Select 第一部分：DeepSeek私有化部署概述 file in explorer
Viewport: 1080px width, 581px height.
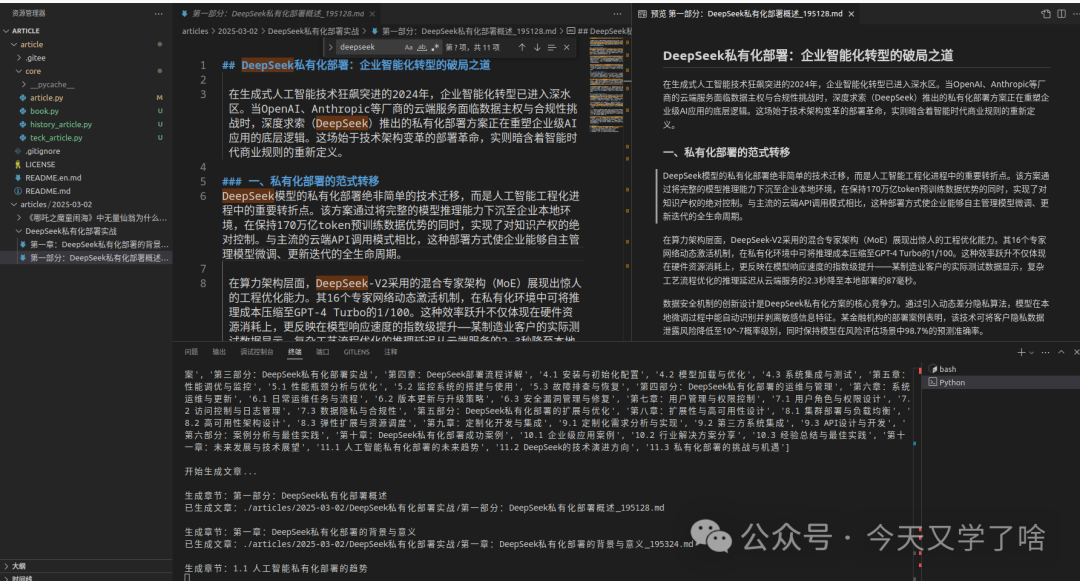pyautogui.click(x=99, y=258)
